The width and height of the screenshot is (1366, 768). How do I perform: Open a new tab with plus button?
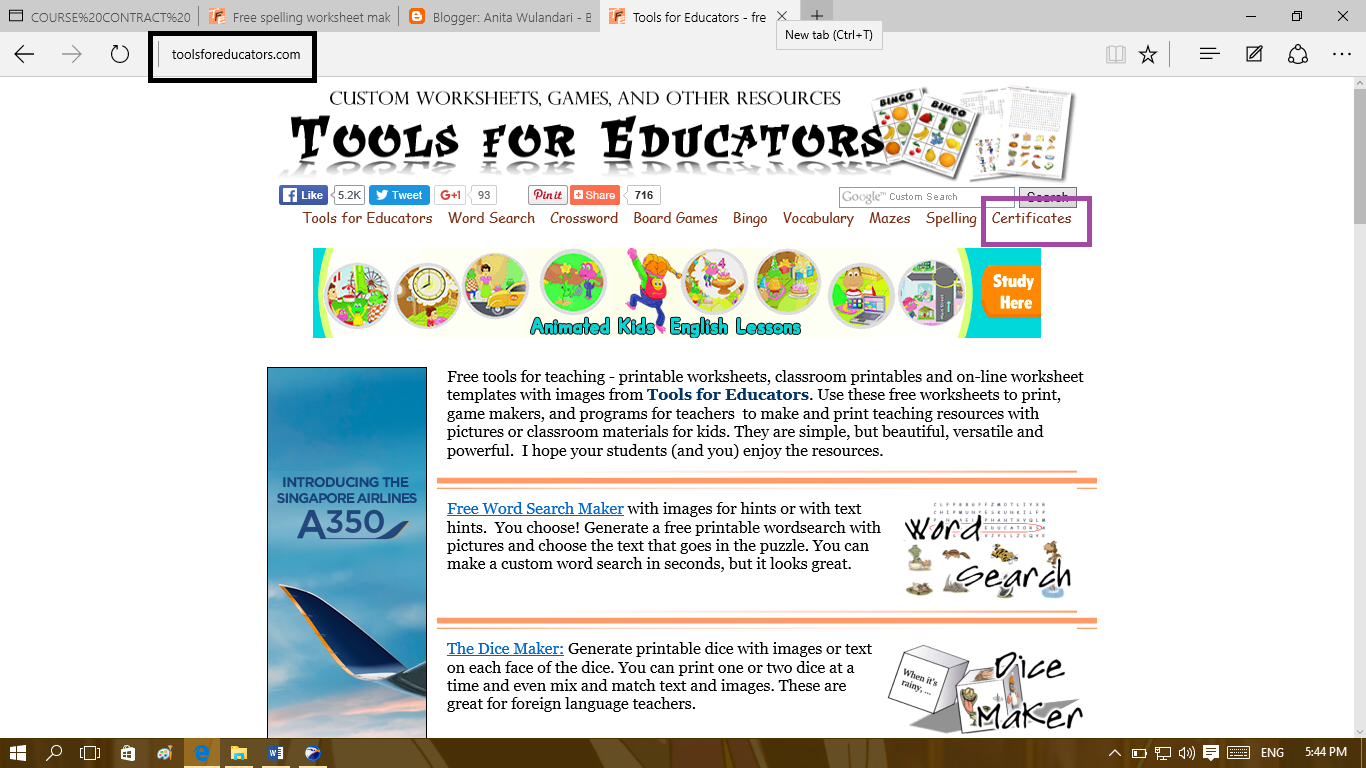click(817, 16)
